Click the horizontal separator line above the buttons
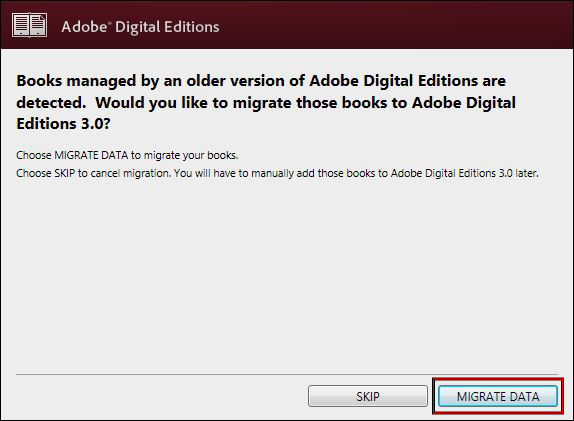574x421 pixels. pos(287,375)
